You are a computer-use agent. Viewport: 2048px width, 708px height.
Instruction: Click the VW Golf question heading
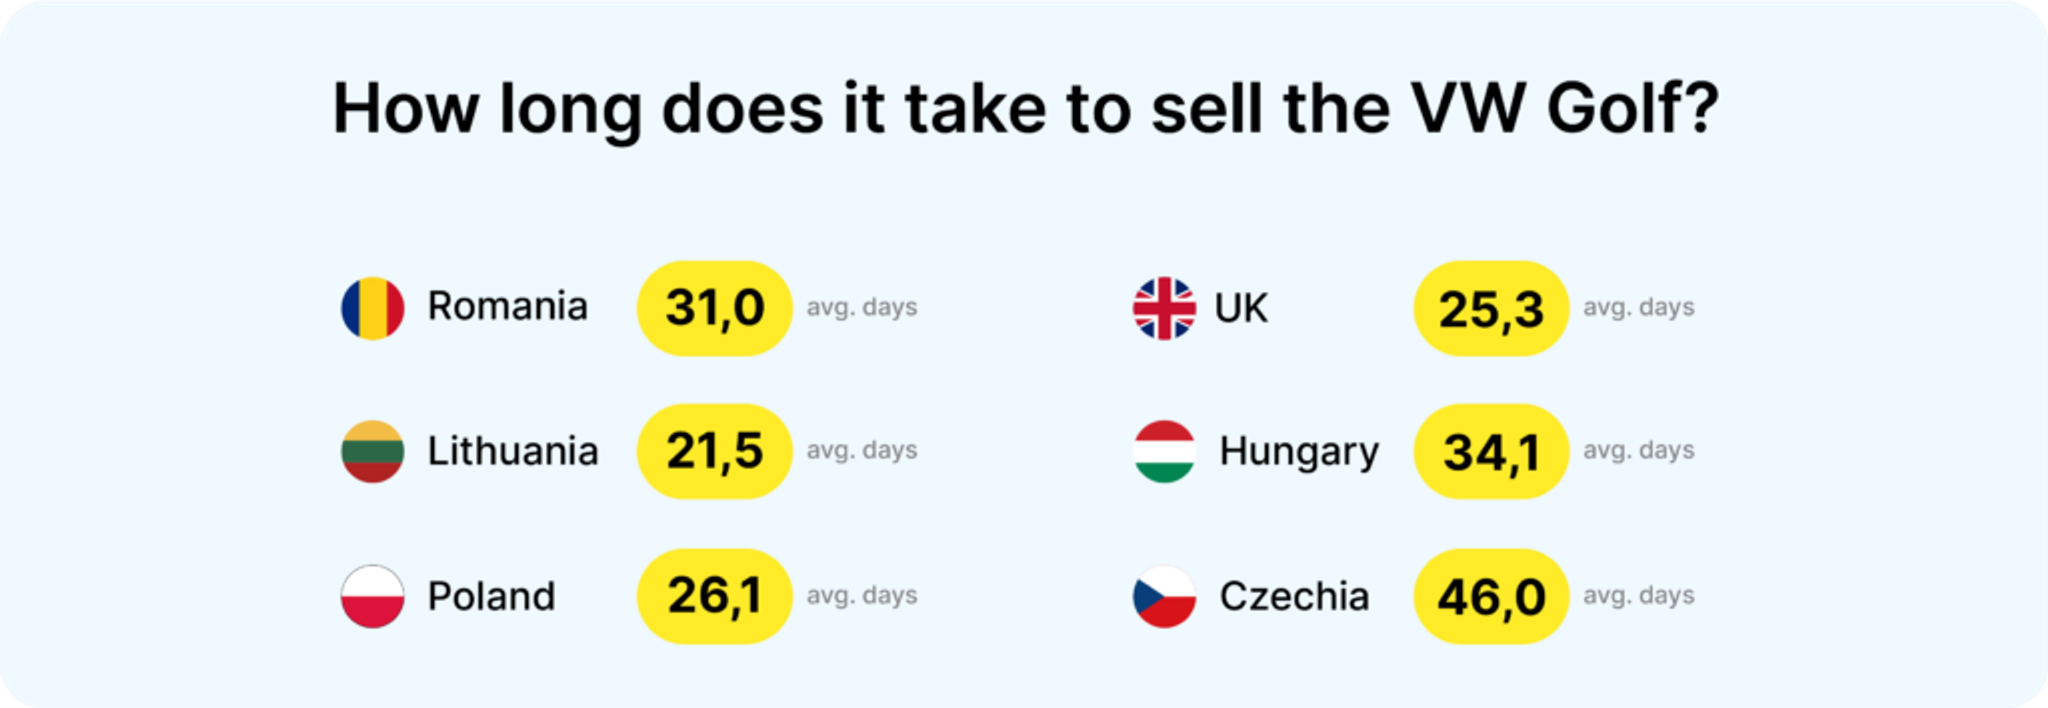click(1024, 108)
